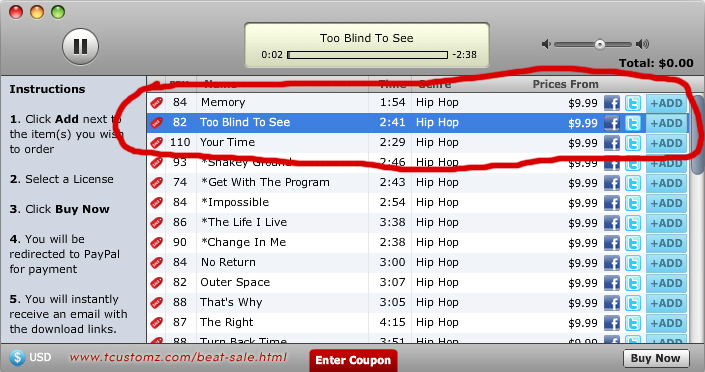
Task: Share The Right on Facebook
Action: tap(611, 323)
